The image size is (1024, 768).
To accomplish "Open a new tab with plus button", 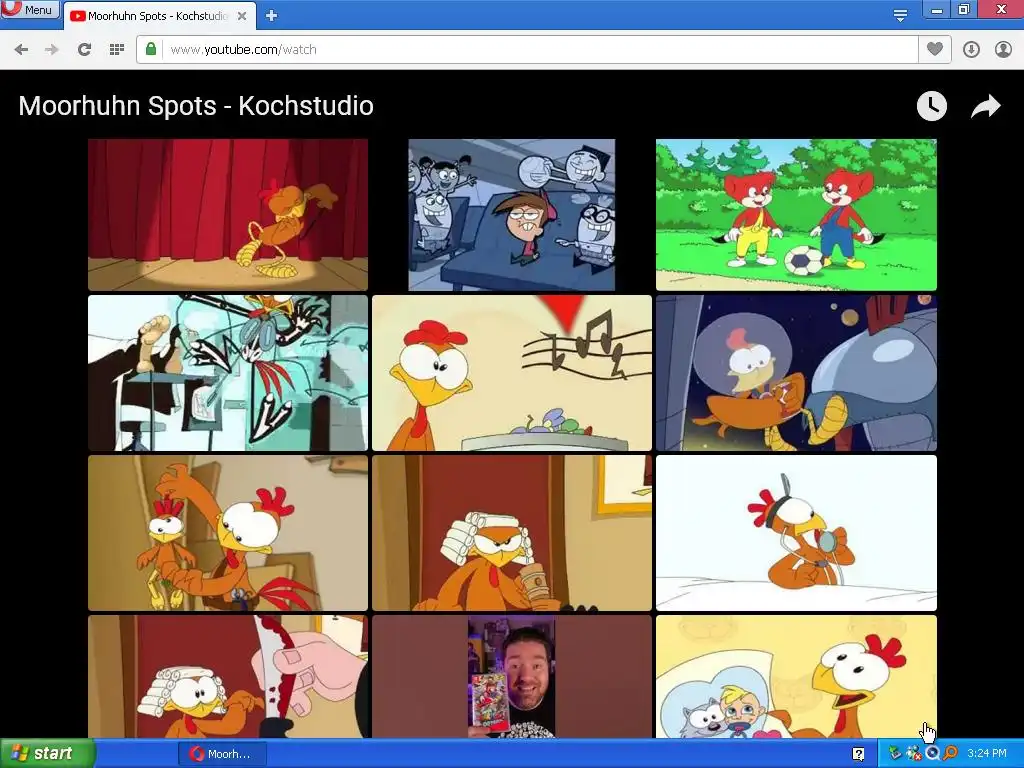I will pos(272,16).
